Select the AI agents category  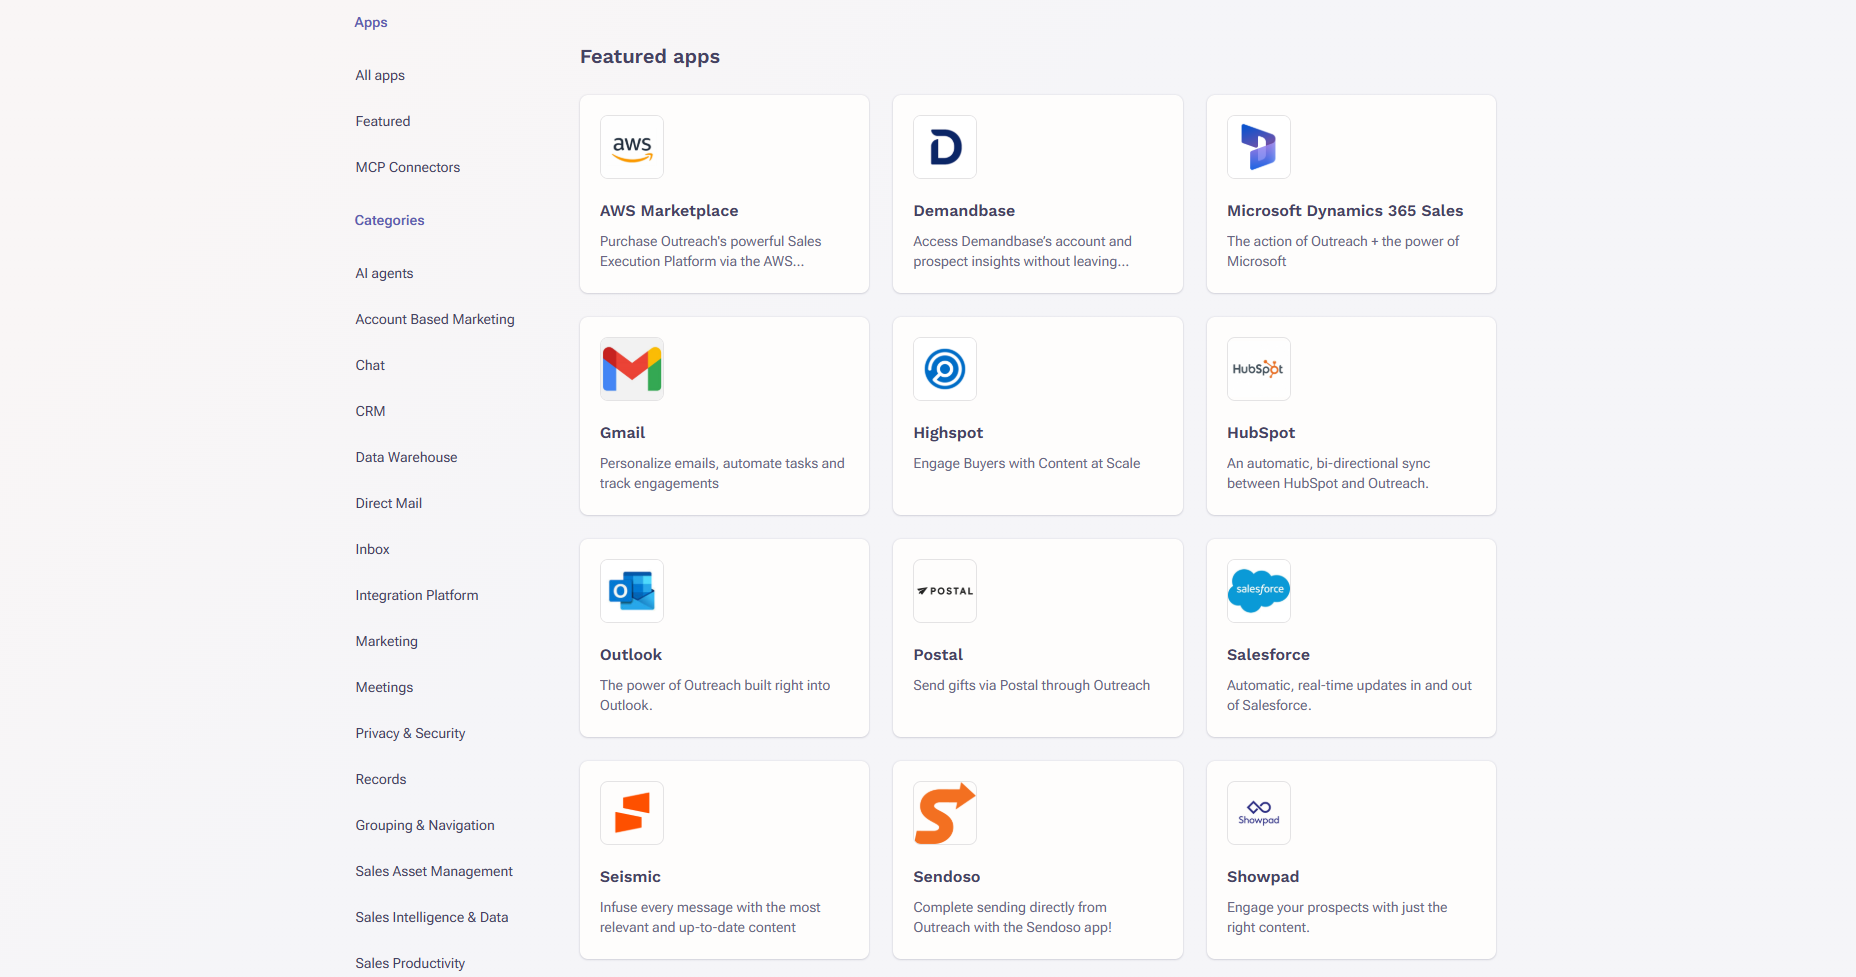[384, 273]
